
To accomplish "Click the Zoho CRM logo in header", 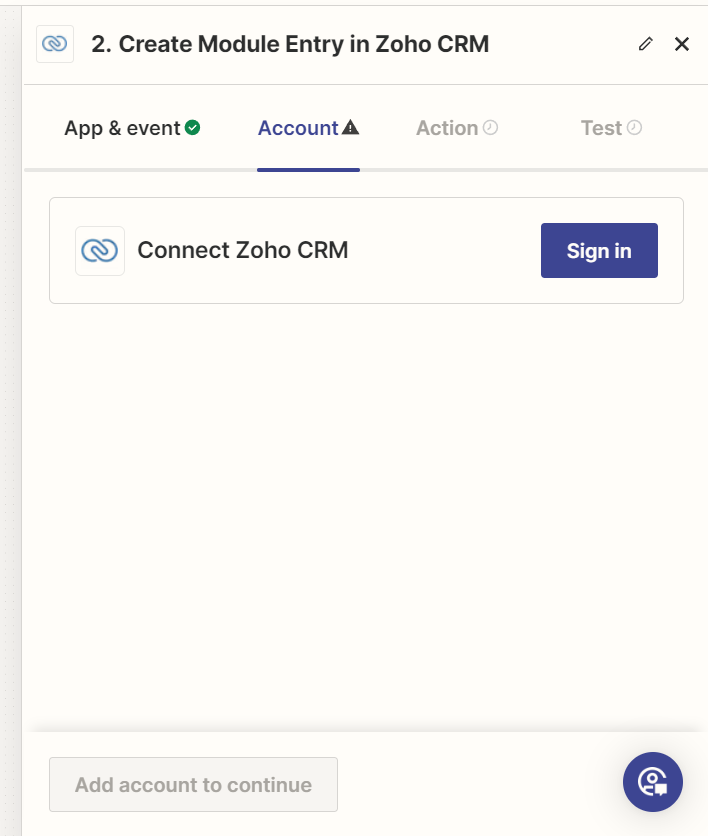I will click(55, 44).
